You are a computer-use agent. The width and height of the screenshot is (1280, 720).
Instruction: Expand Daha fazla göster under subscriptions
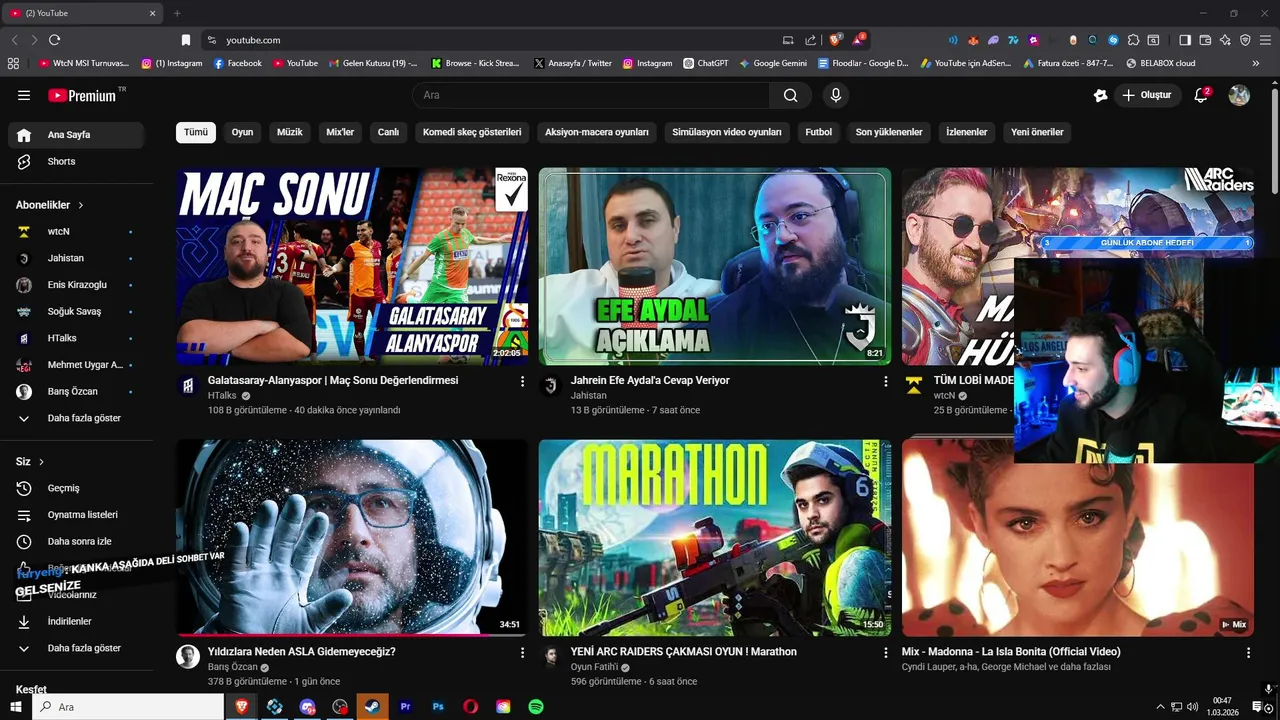click(x=76, y=418)
